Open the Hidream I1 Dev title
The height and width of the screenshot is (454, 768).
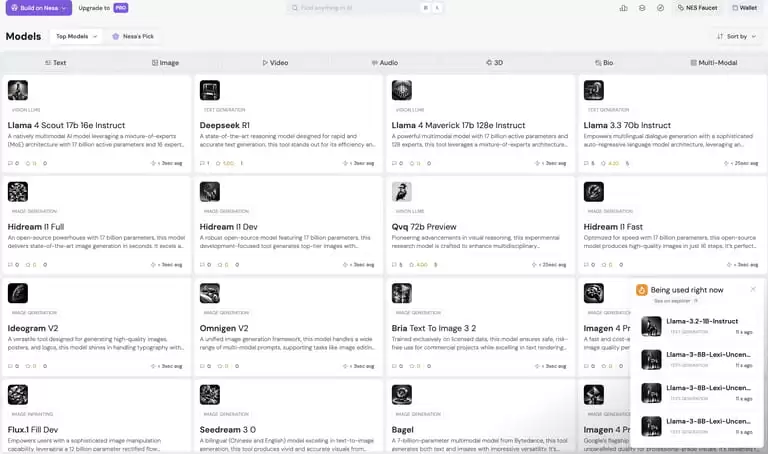click(x=228, y=227)
